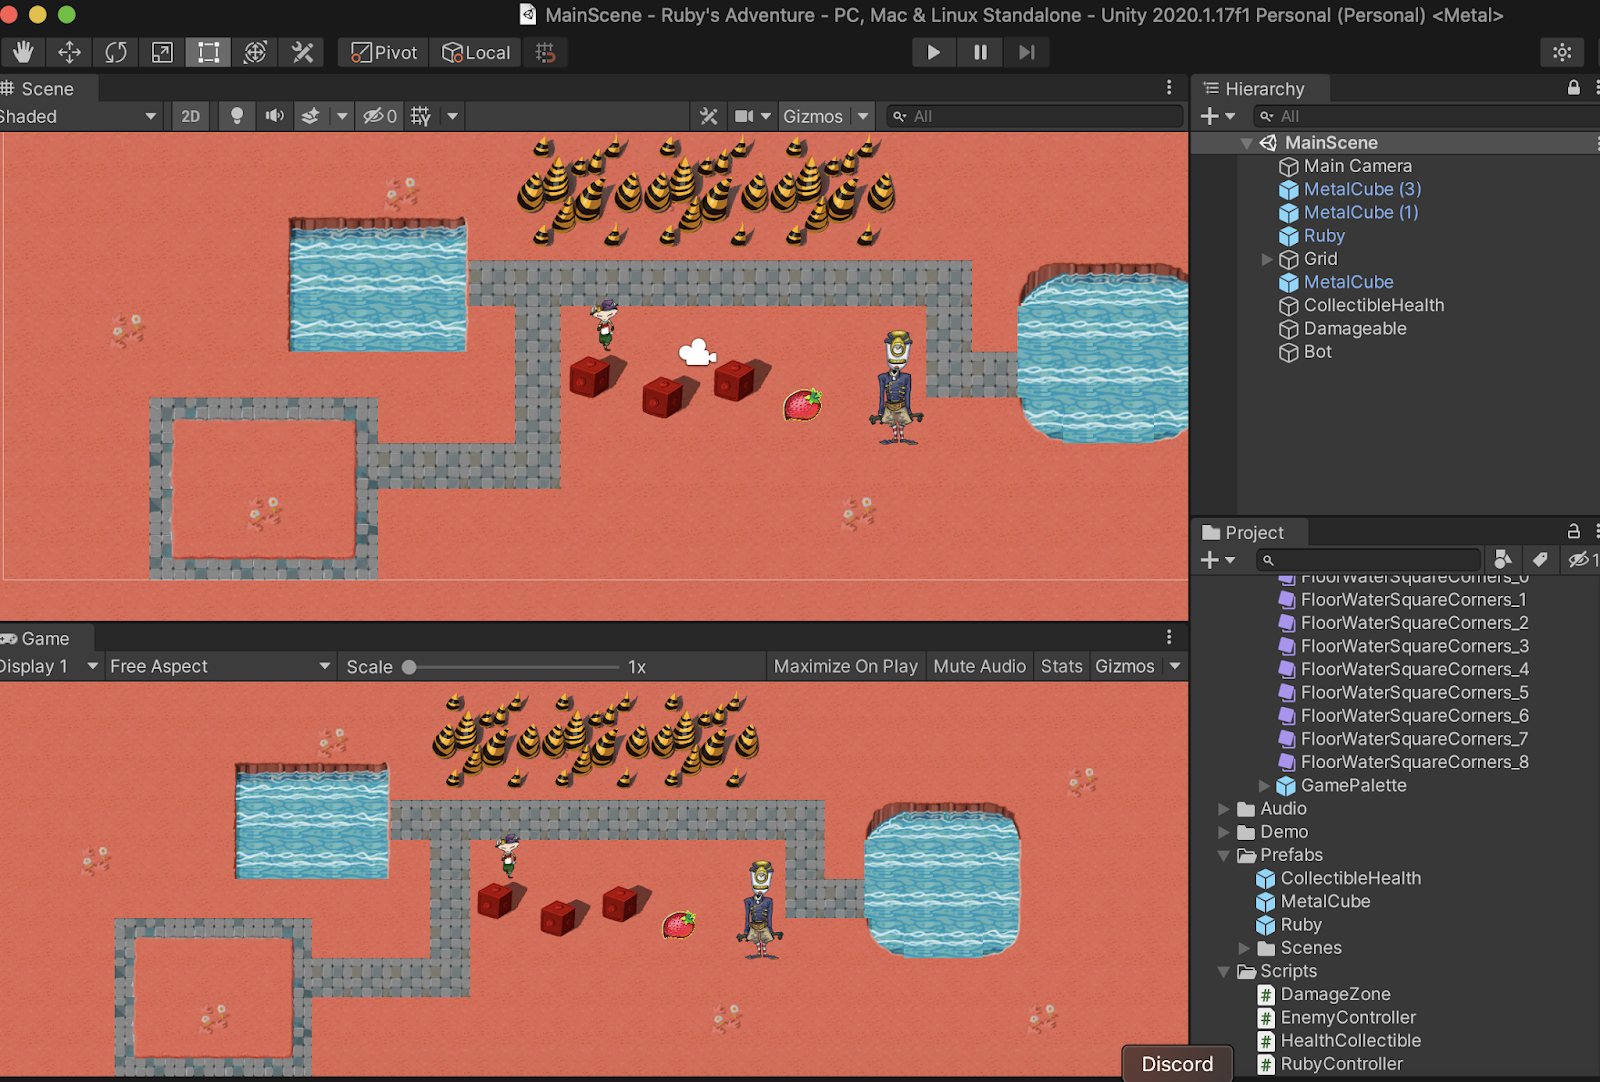This screenshot has width=1600, height=1082.
Task: Open the Shaded draw mode dropdown
Action: (x=79, y=116)
